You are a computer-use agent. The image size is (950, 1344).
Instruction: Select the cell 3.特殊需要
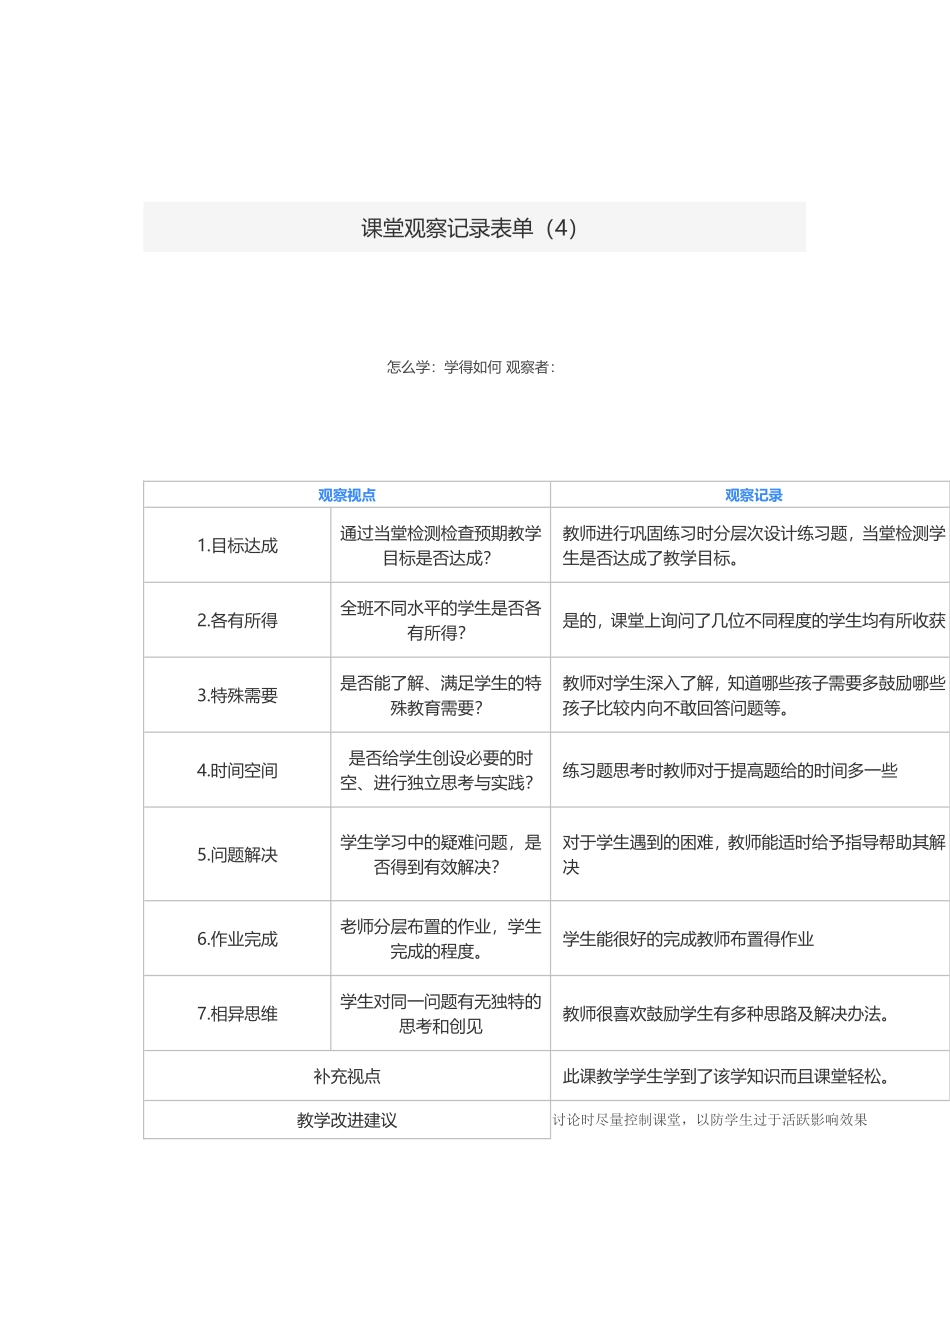click(237, 695)
